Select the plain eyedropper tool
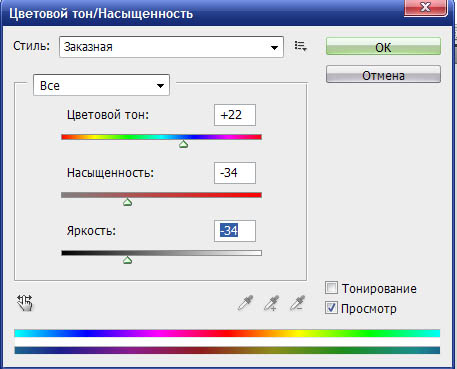Screen dimensions: 457x369 click(x=246, y=303)
